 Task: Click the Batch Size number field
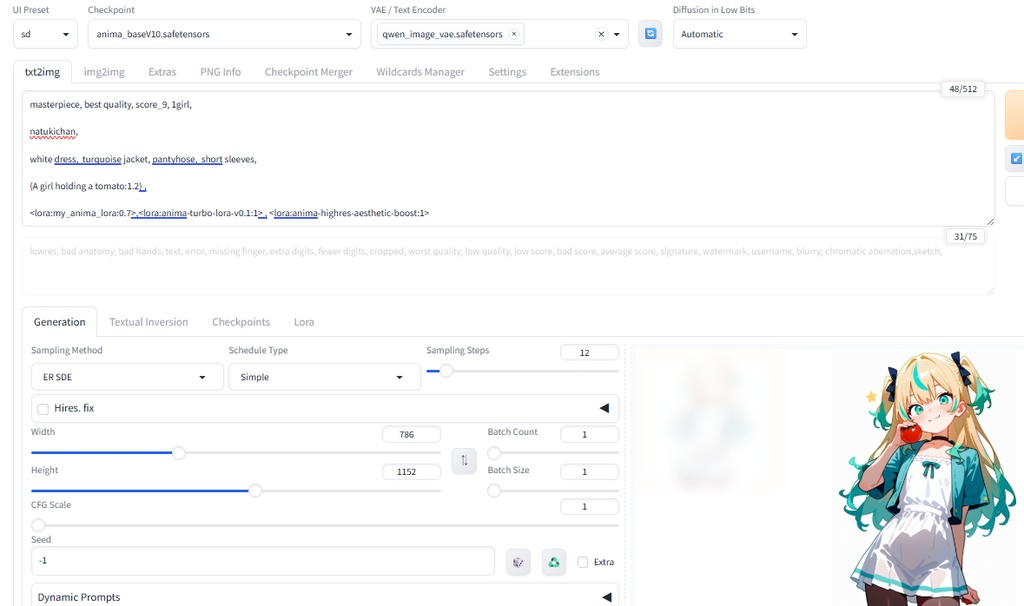click(x=589, y=471)
